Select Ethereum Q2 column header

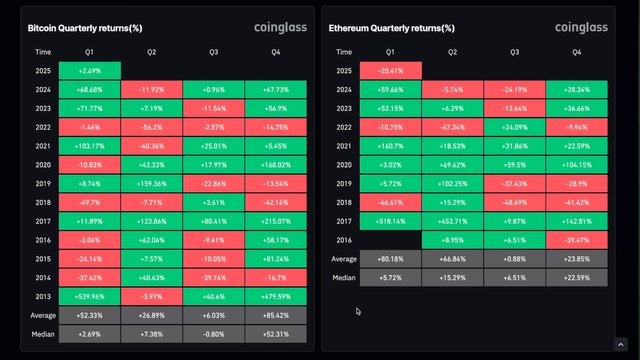pos(452,52)
